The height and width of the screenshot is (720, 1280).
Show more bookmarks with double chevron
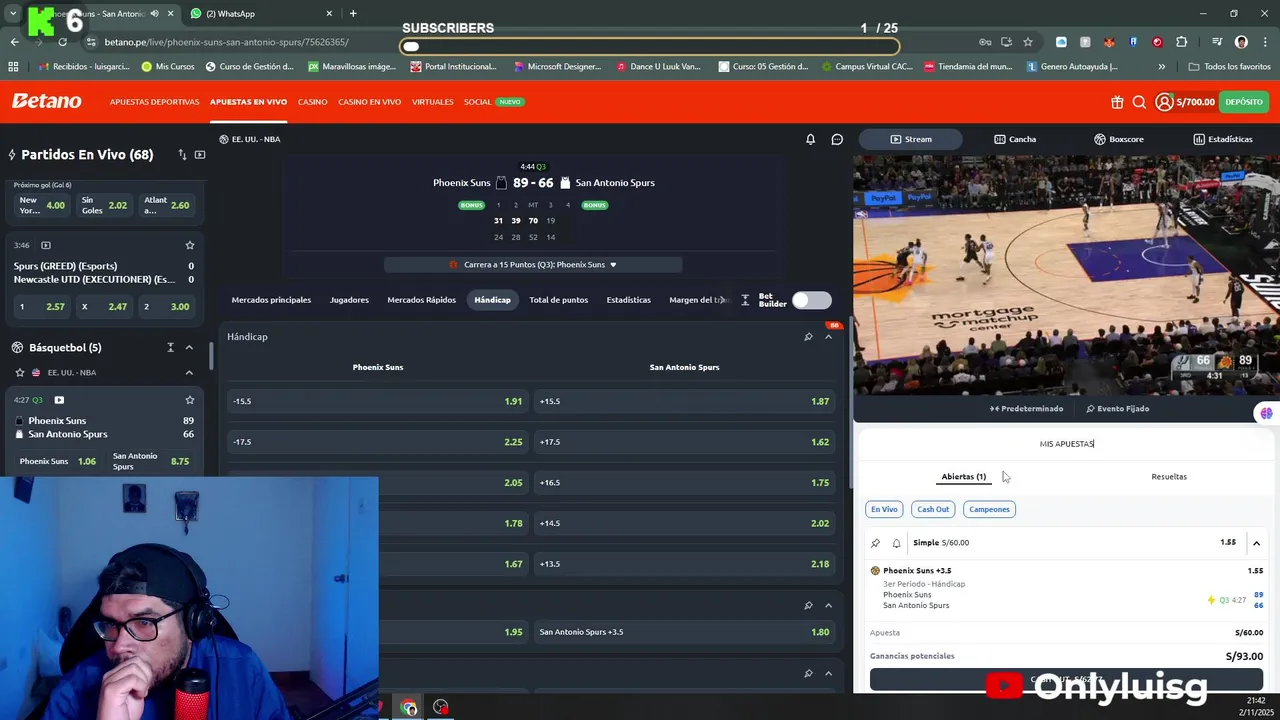tap(1161, 67)
